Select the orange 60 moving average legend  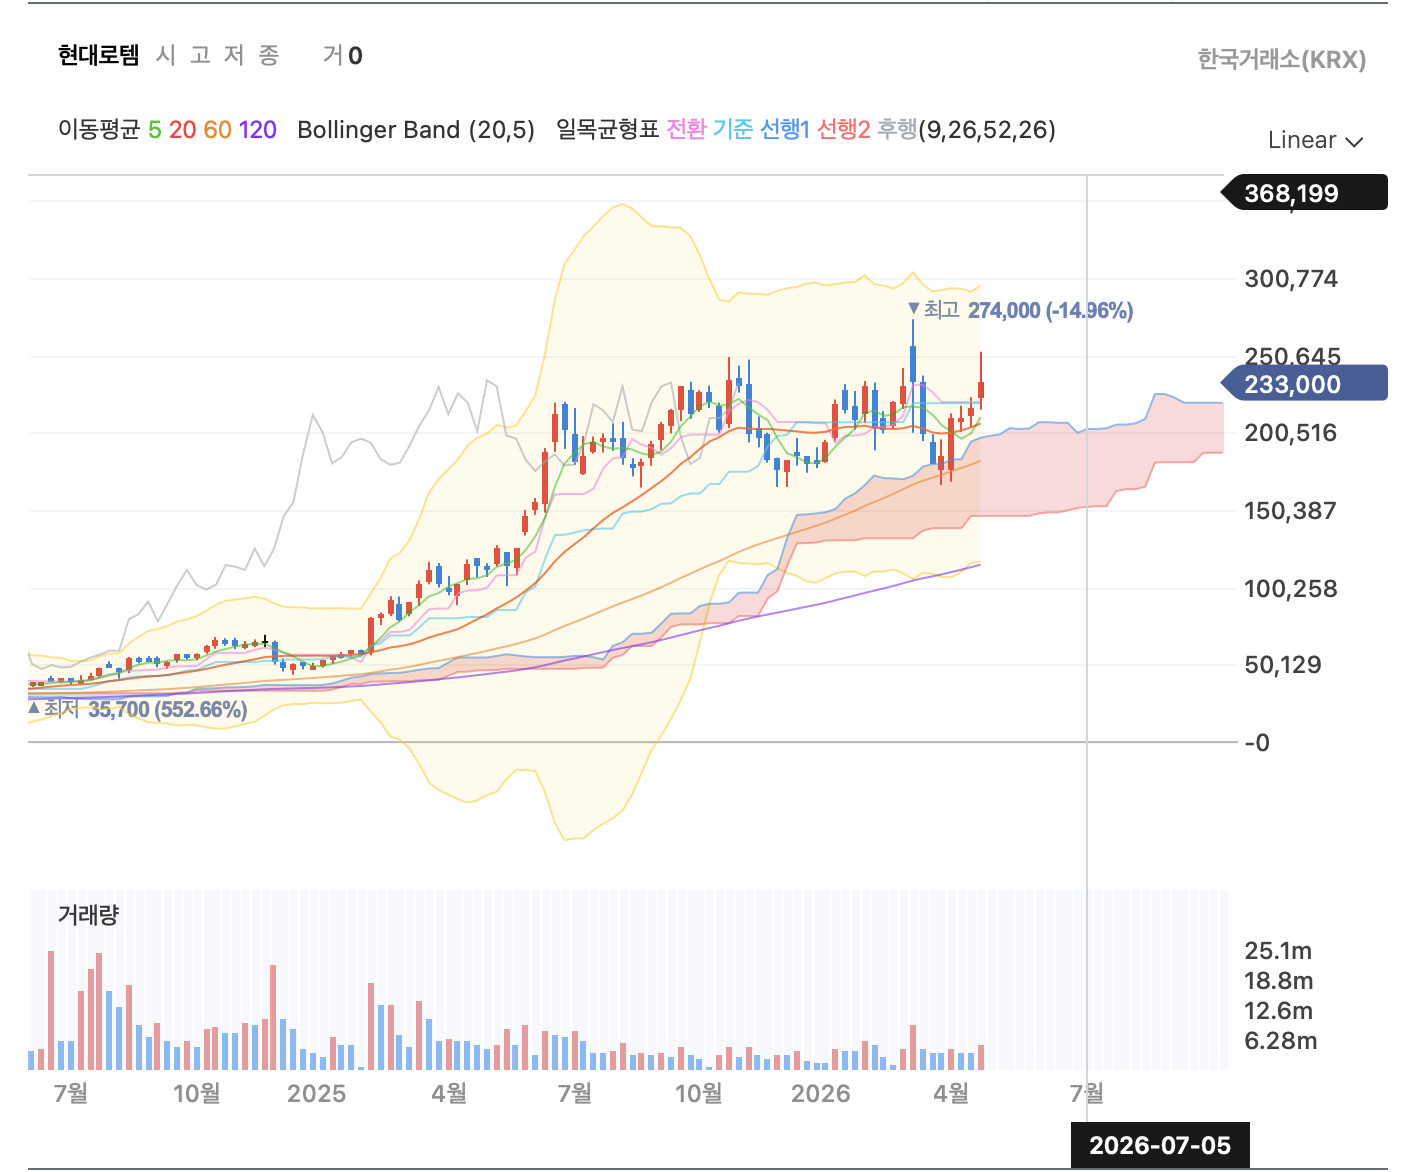217,130
